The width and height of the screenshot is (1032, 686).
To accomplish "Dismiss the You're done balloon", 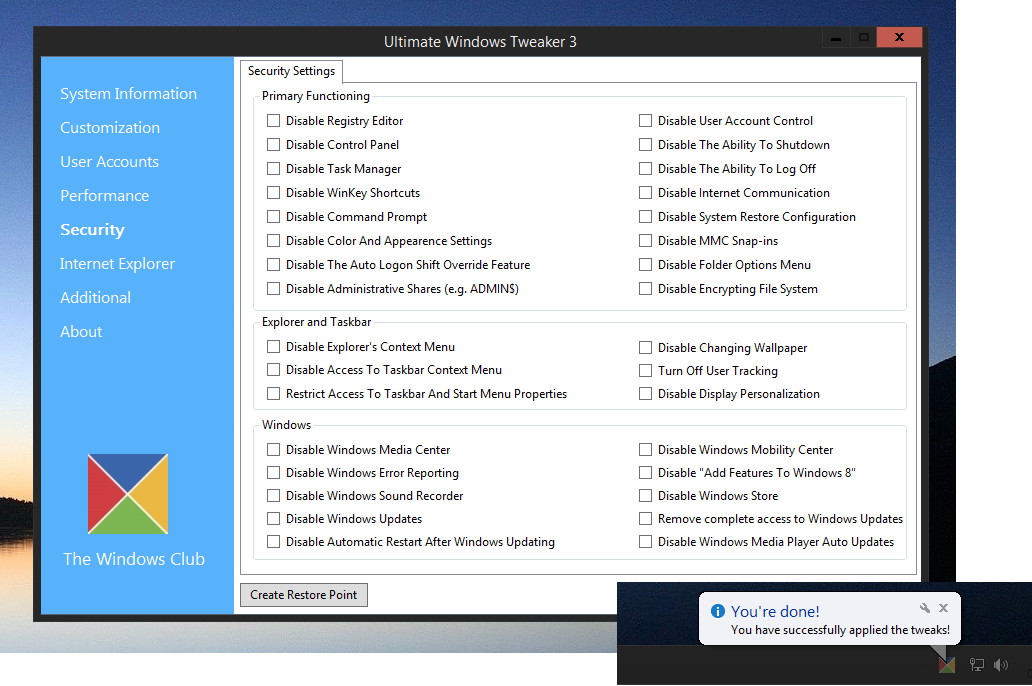I will (943, 608).
